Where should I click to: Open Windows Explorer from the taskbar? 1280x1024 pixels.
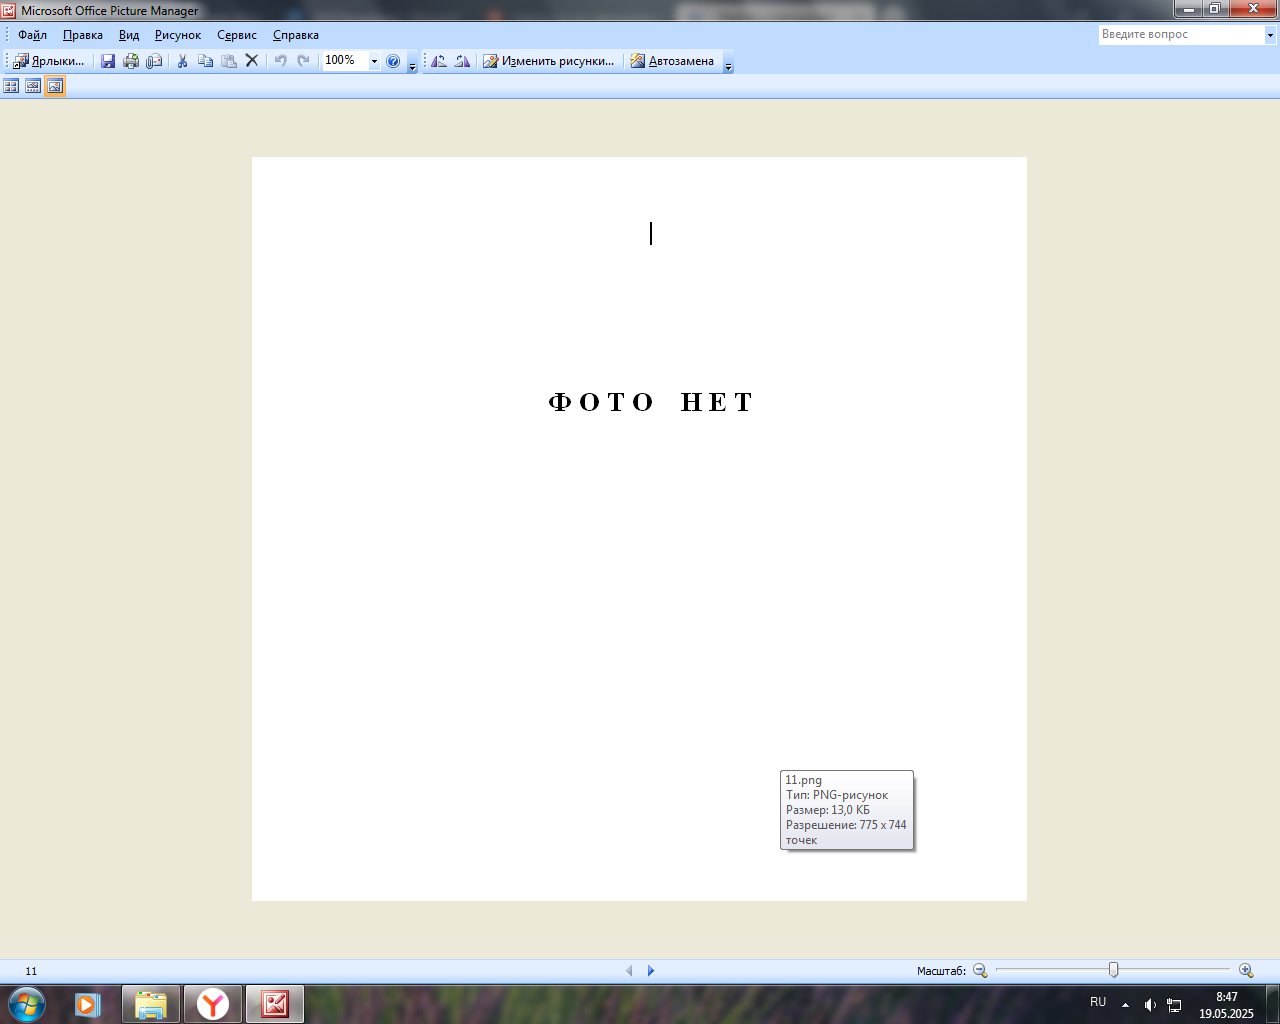(x=151, y=1004)
